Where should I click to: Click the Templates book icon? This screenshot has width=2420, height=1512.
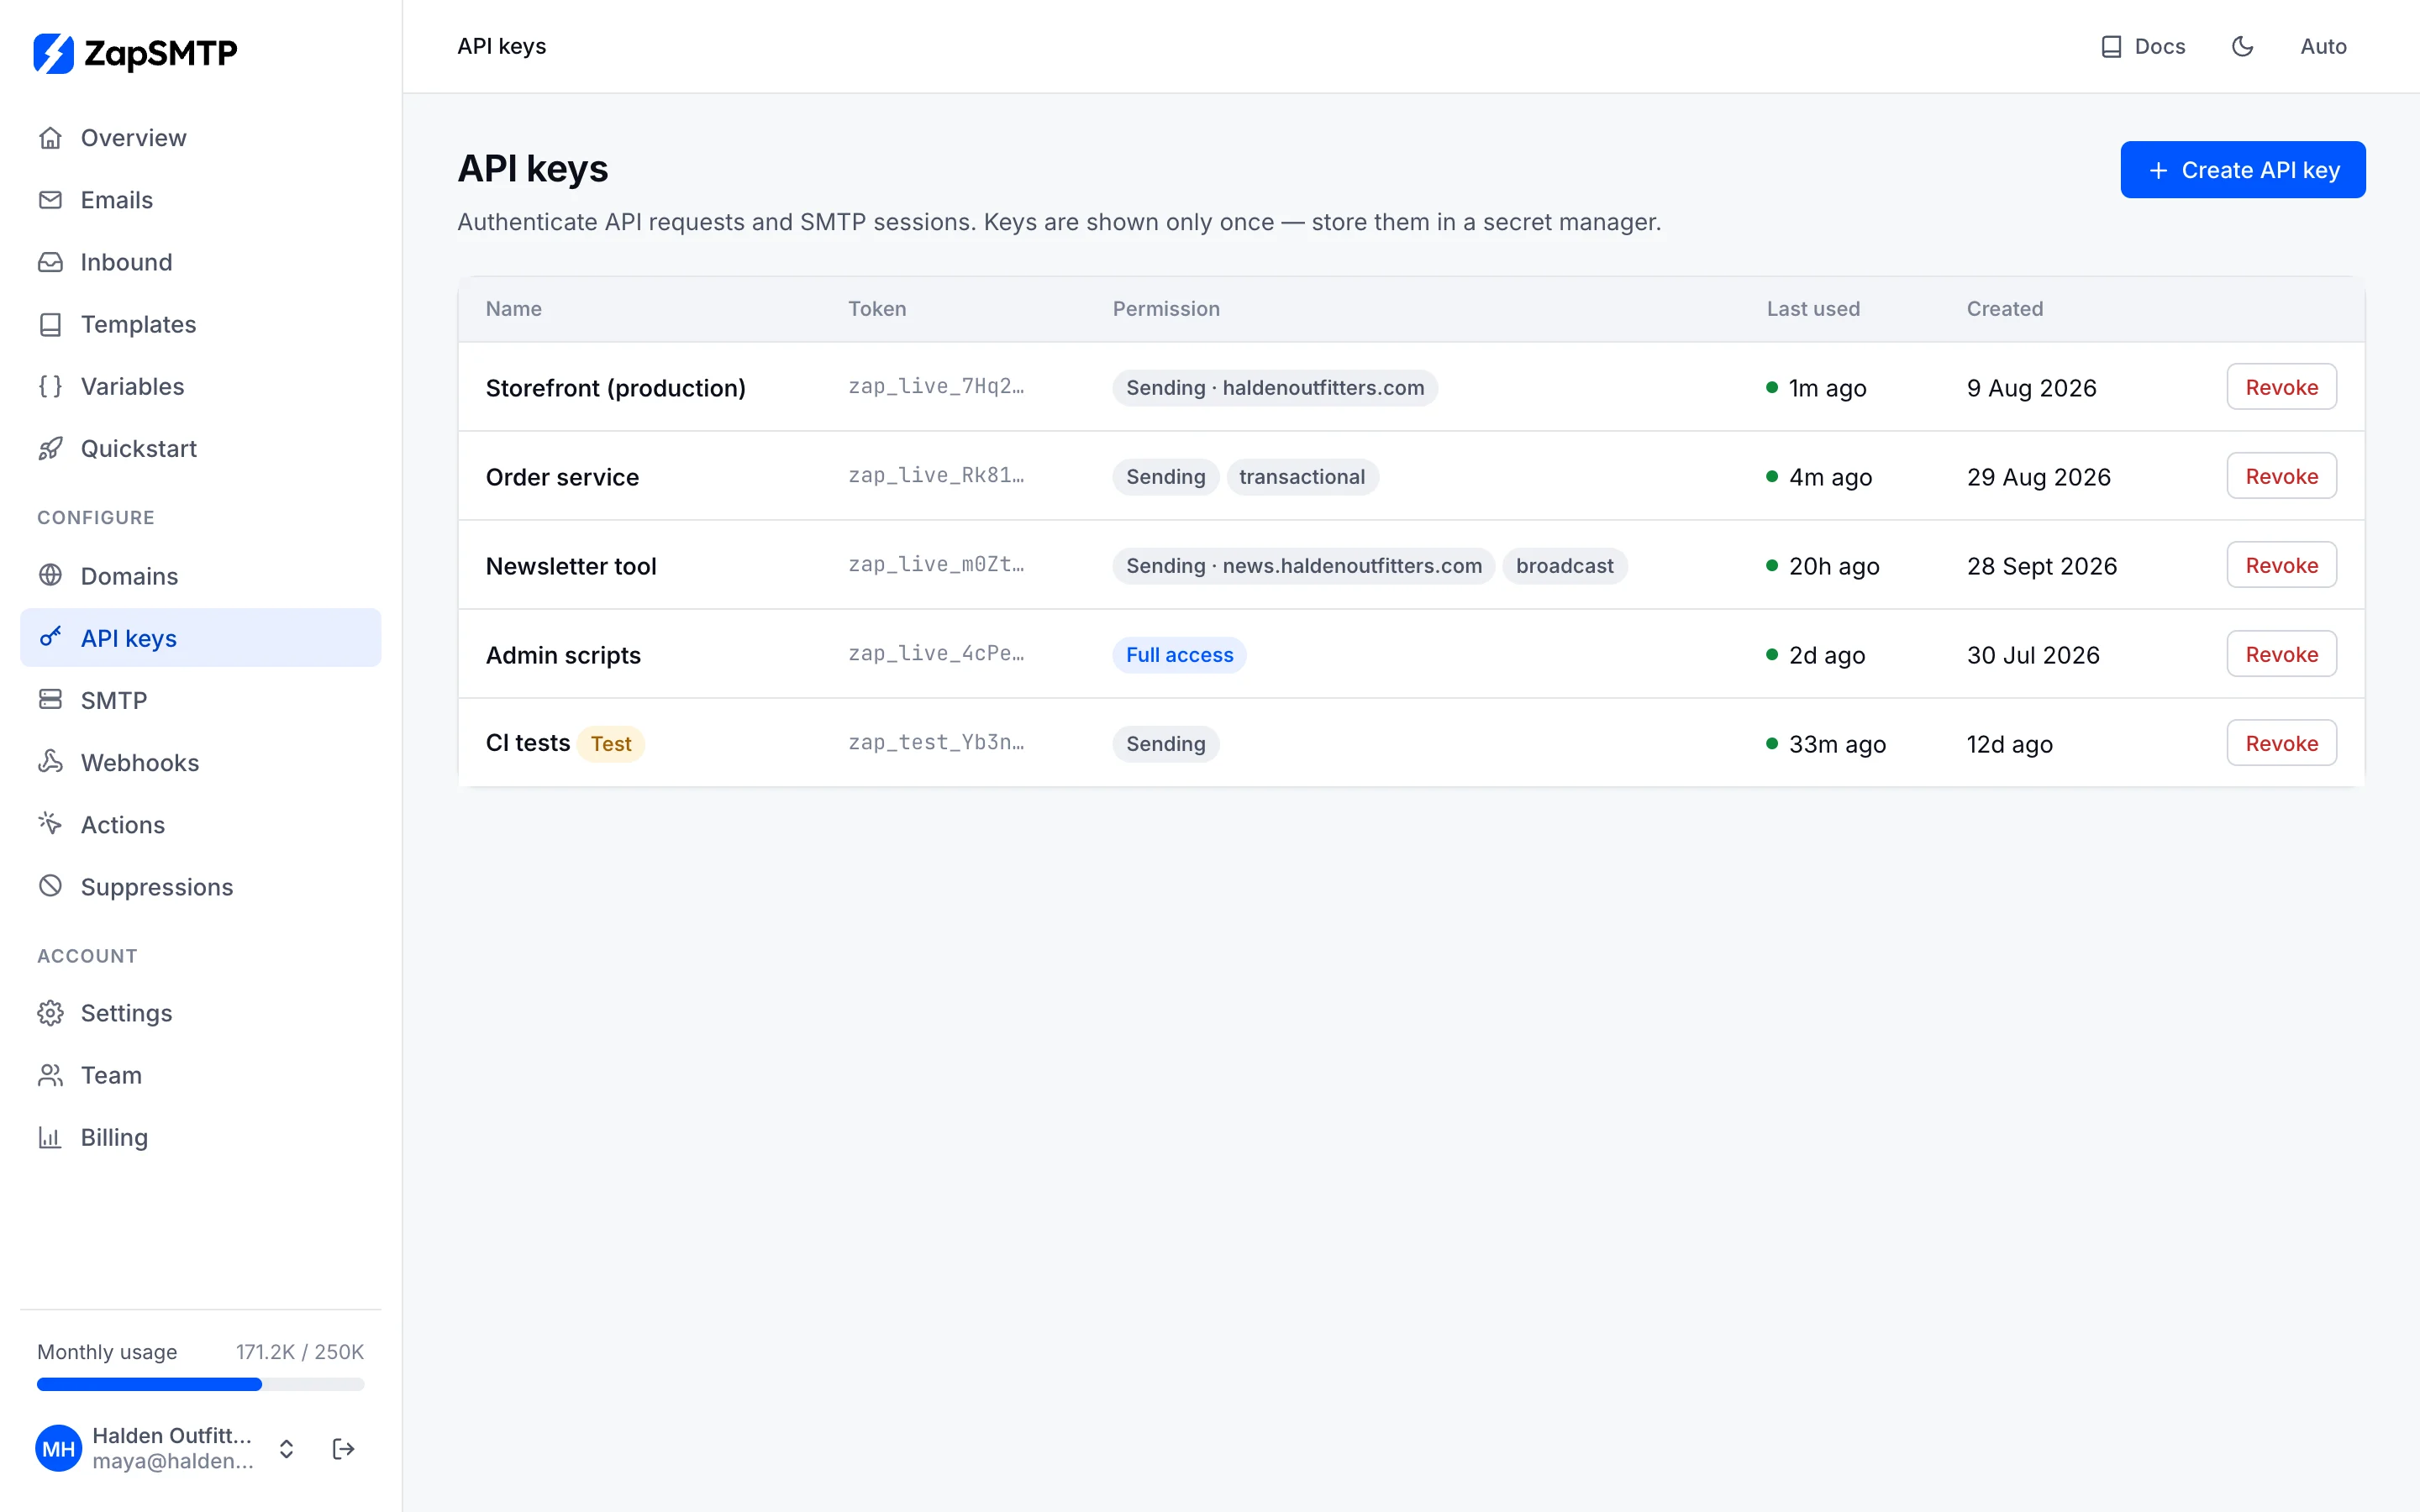(x=50, y=324)
